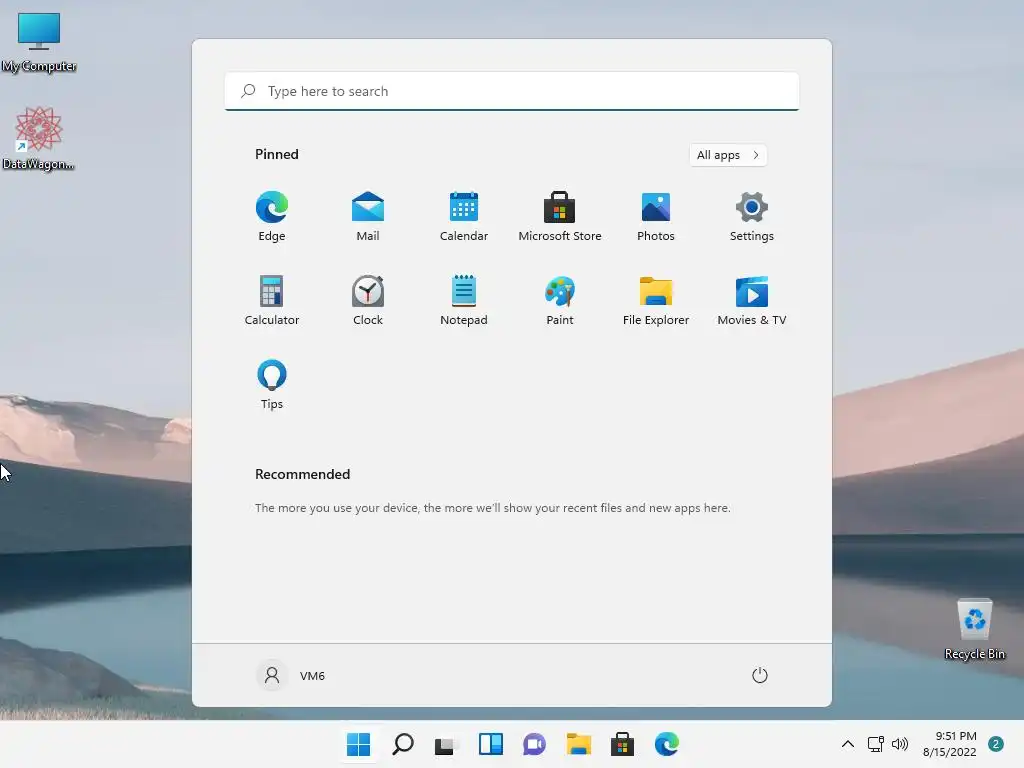Open Microsoft Store in Pinned section
The height and width of the screenshot is (768, 1024).
click(x=560, y=216)
